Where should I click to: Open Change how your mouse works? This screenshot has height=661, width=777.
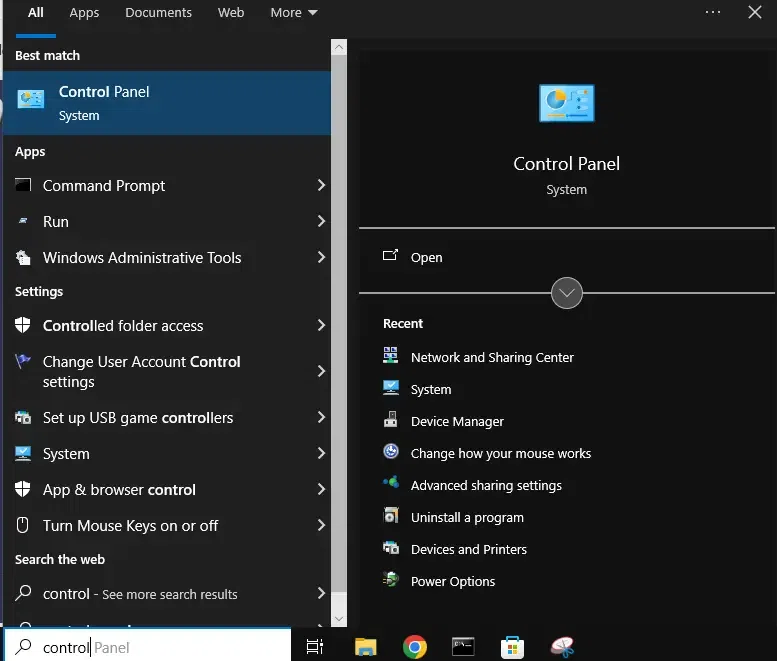point(500,453)
